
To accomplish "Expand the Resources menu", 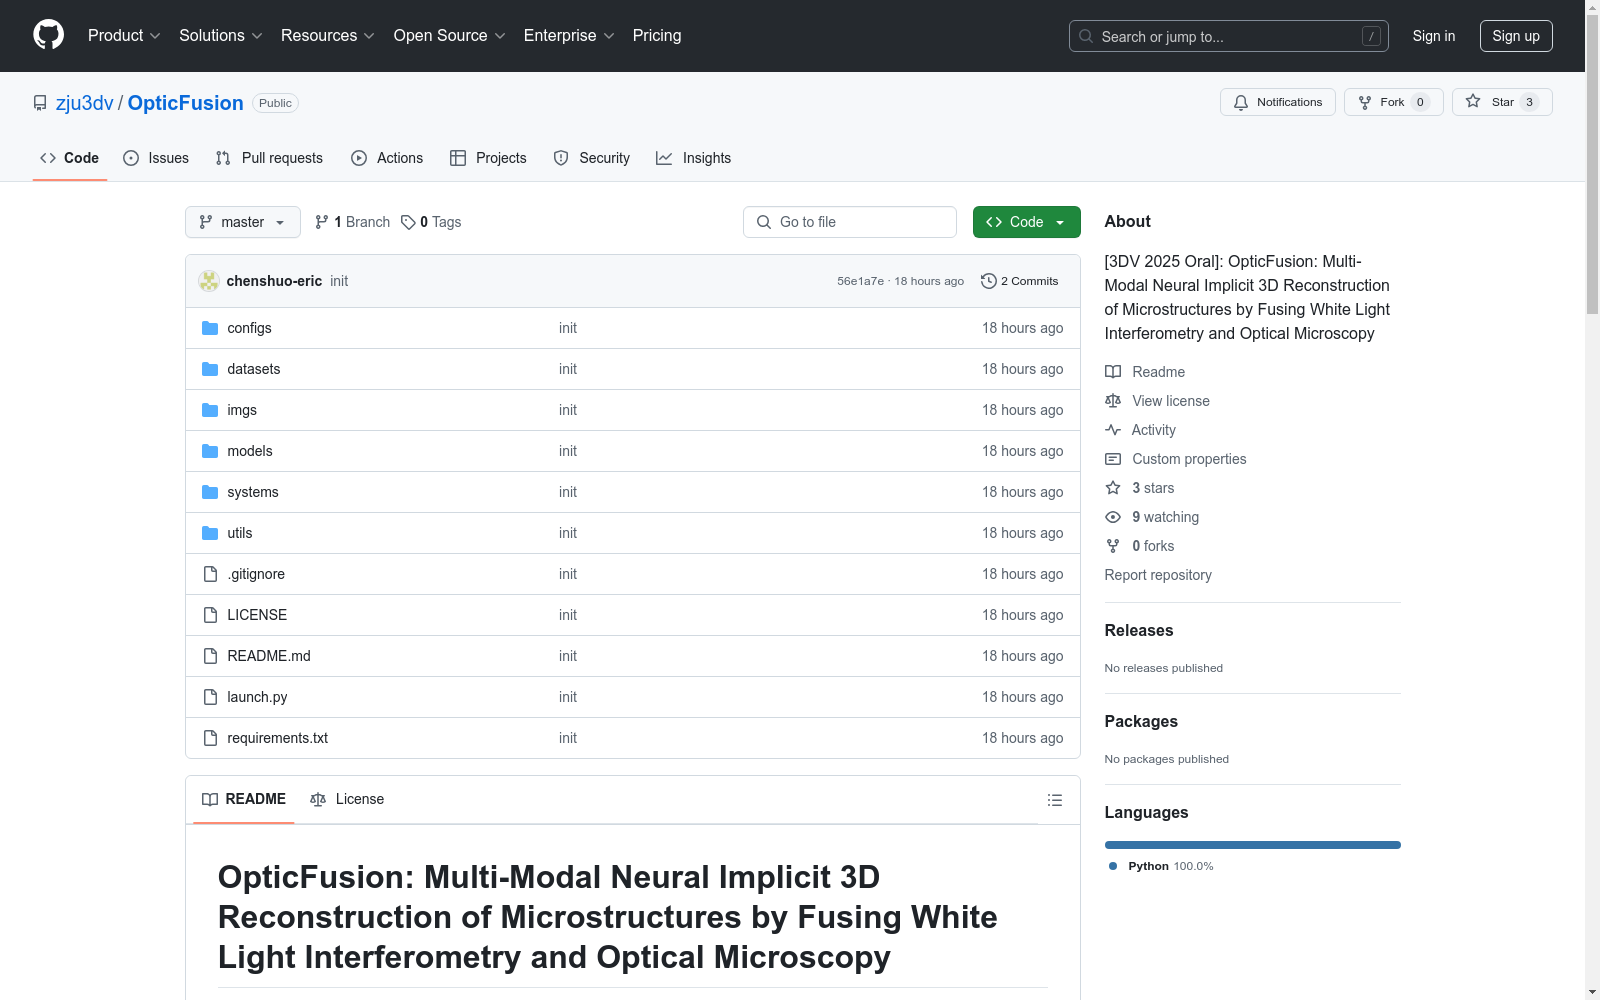I will pos(328,35).
